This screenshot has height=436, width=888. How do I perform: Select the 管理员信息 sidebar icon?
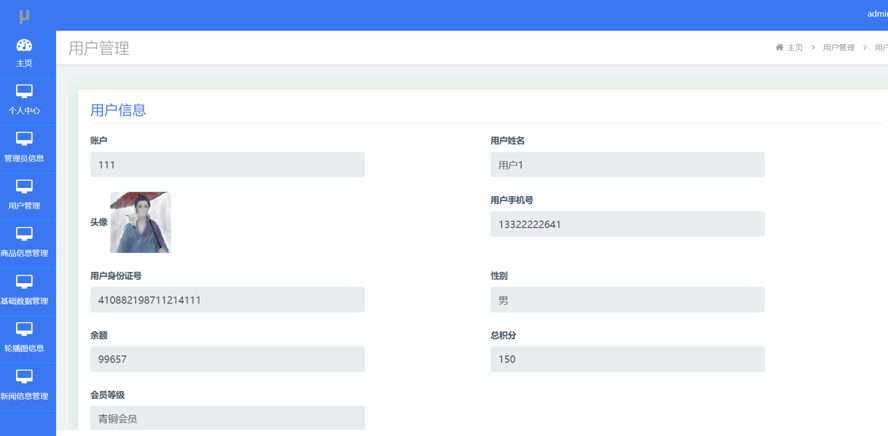tap(24, 139)
